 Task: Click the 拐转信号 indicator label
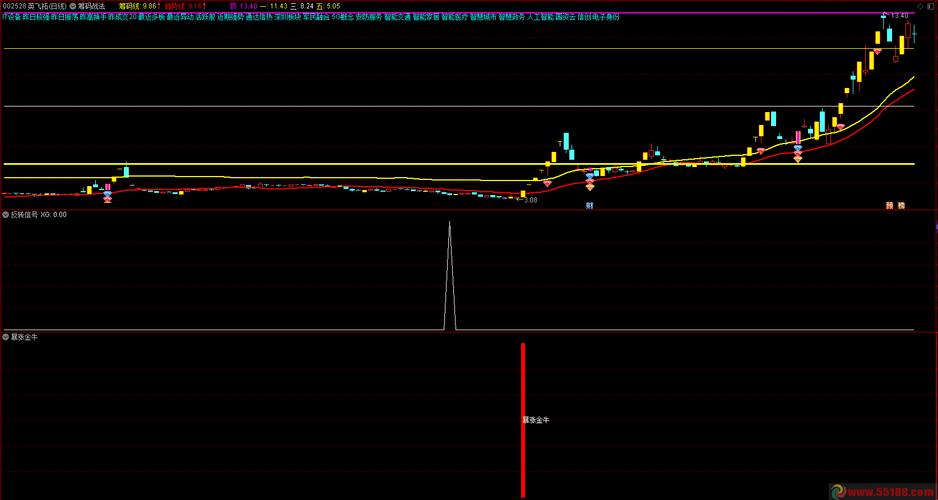pos(25,214)
